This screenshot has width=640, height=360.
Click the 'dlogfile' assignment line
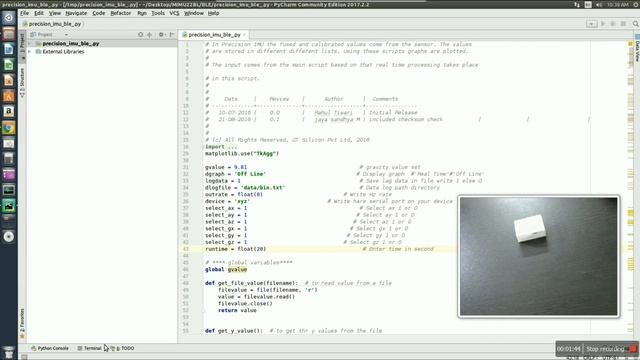pyautogui.click(x=245, y=187)
